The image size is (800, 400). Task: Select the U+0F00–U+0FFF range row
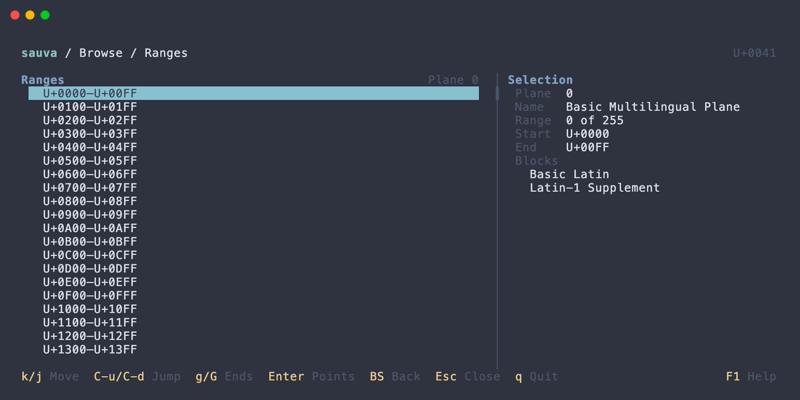(254, 295)
